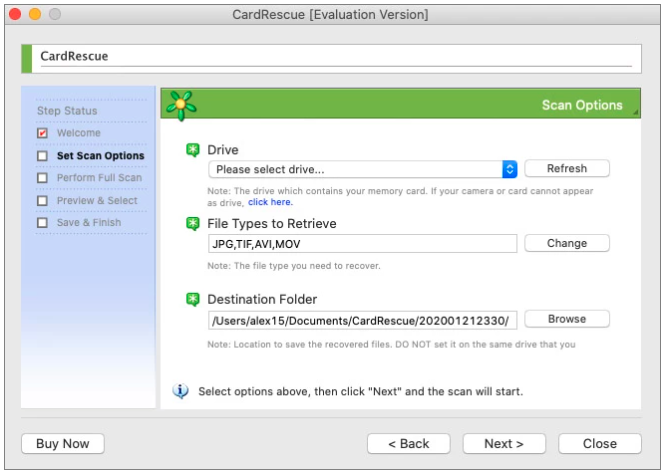Go back with the < Back button
This screenshot has width=664, height=472.
tap(409, 444)
